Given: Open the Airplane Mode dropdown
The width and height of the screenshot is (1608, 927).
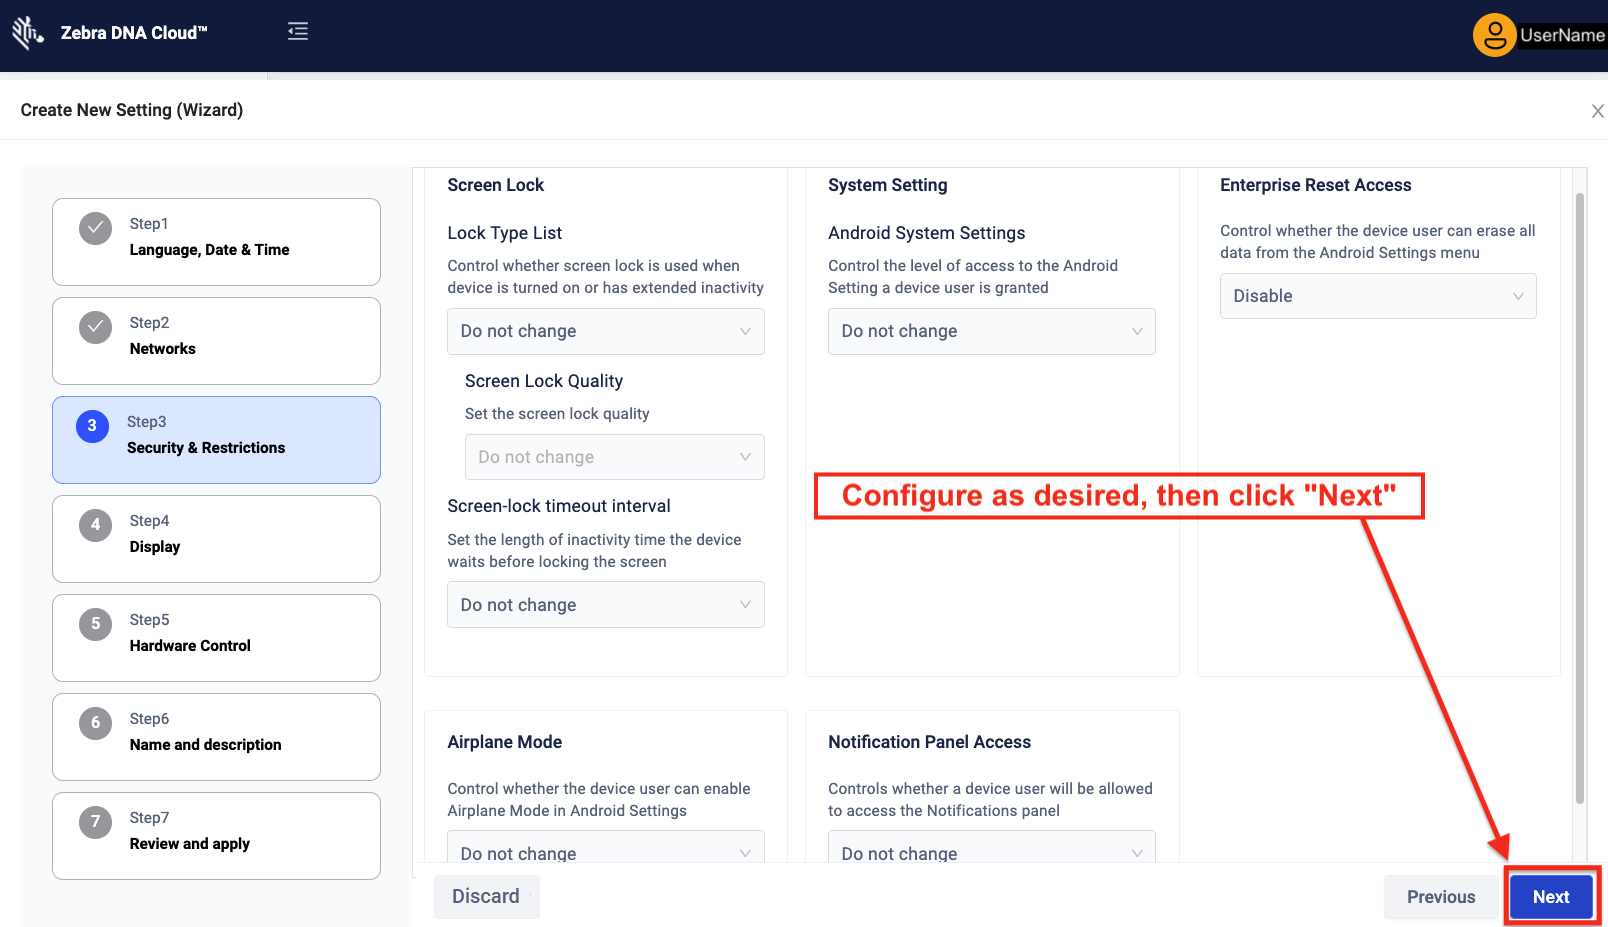Looking at the screenshot, I should click(x=605, y=850).
